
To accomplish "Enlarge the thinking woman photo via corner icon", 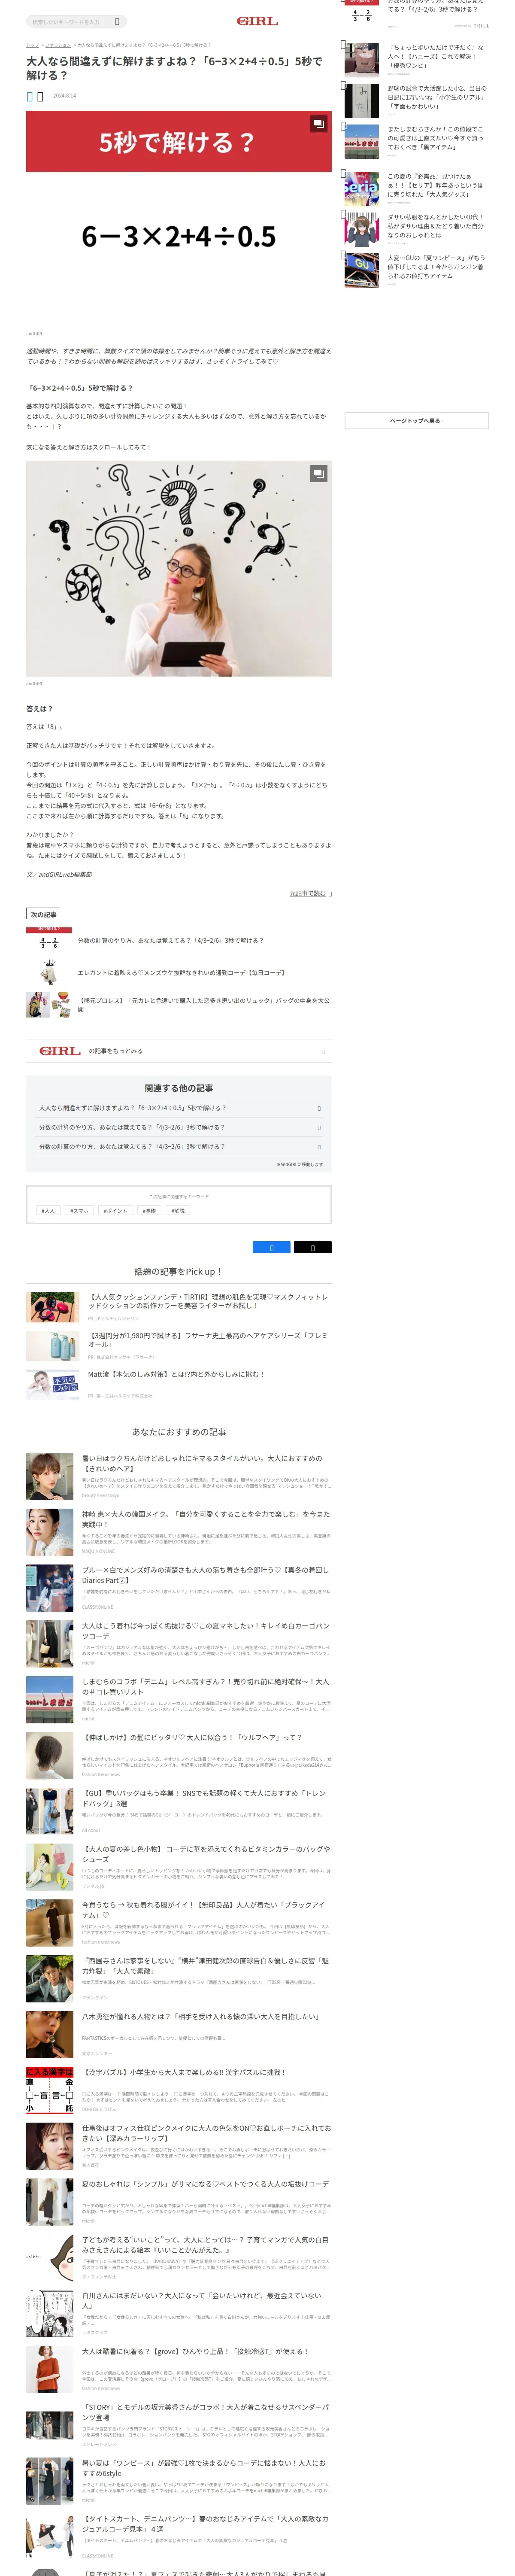I will coord(318,474).
